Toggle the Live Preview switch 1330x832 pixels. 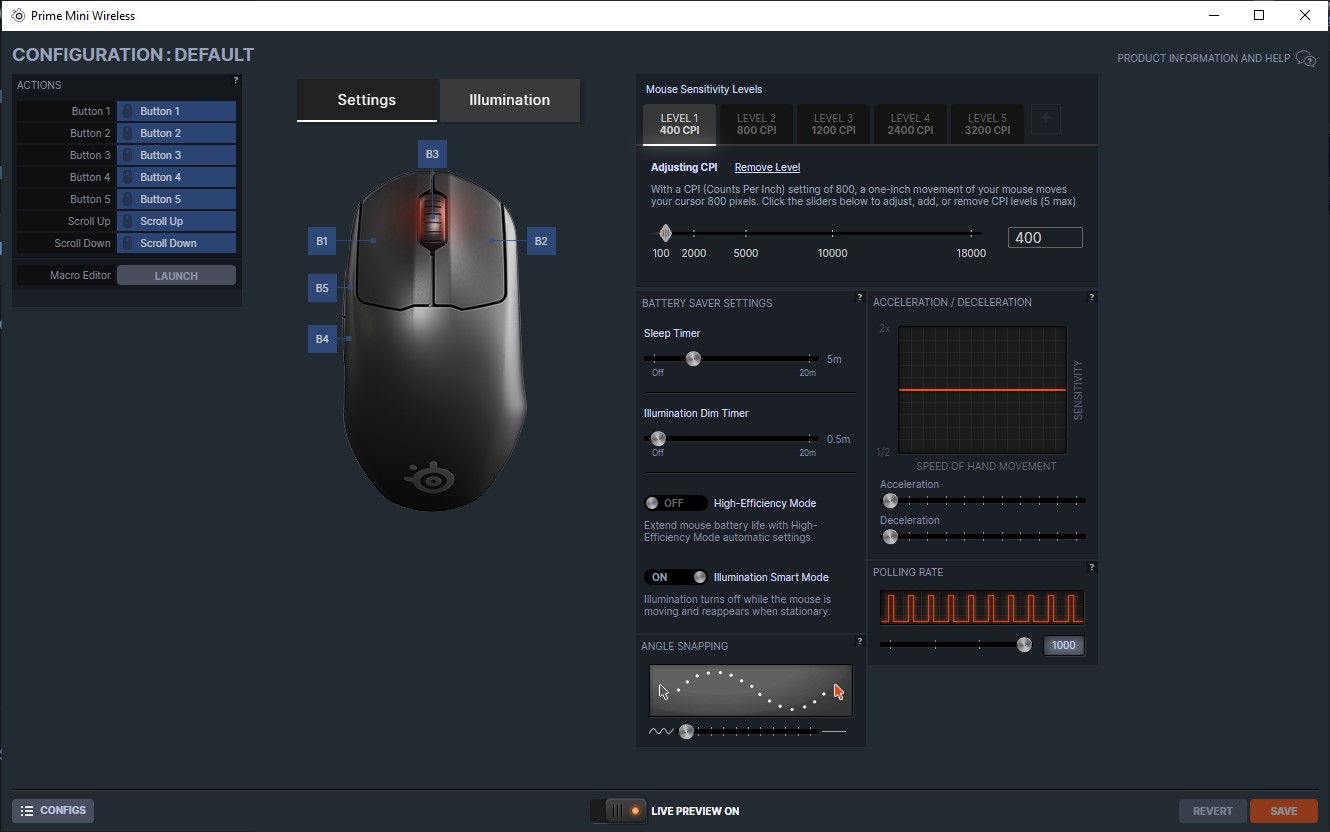(x=619, y=811)
